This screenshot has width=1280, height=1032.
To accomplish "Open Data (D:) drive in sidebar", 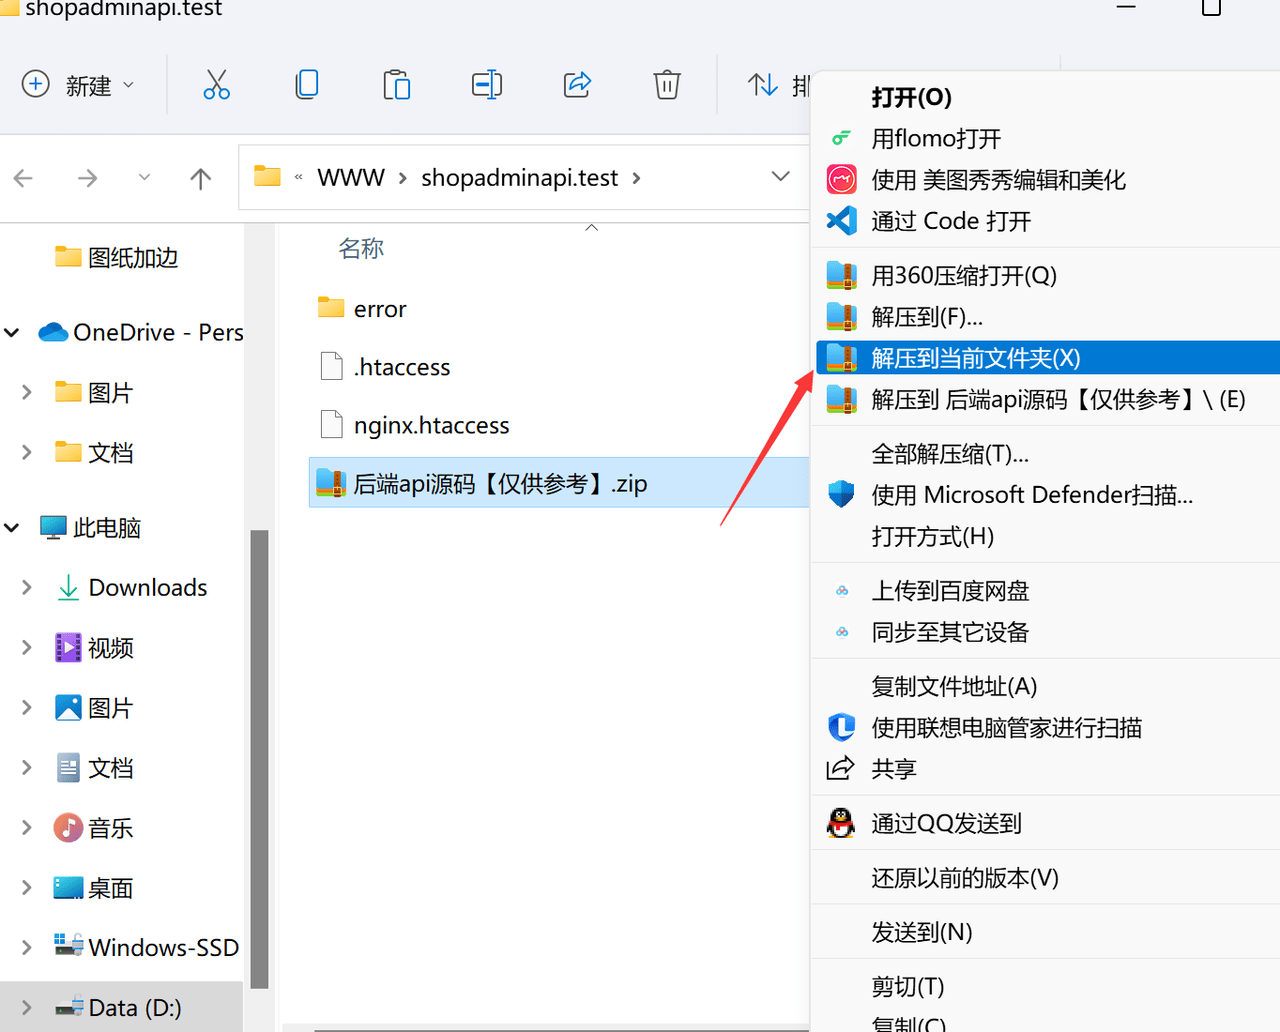I will pyautogui.click(x=118, y=1007).
